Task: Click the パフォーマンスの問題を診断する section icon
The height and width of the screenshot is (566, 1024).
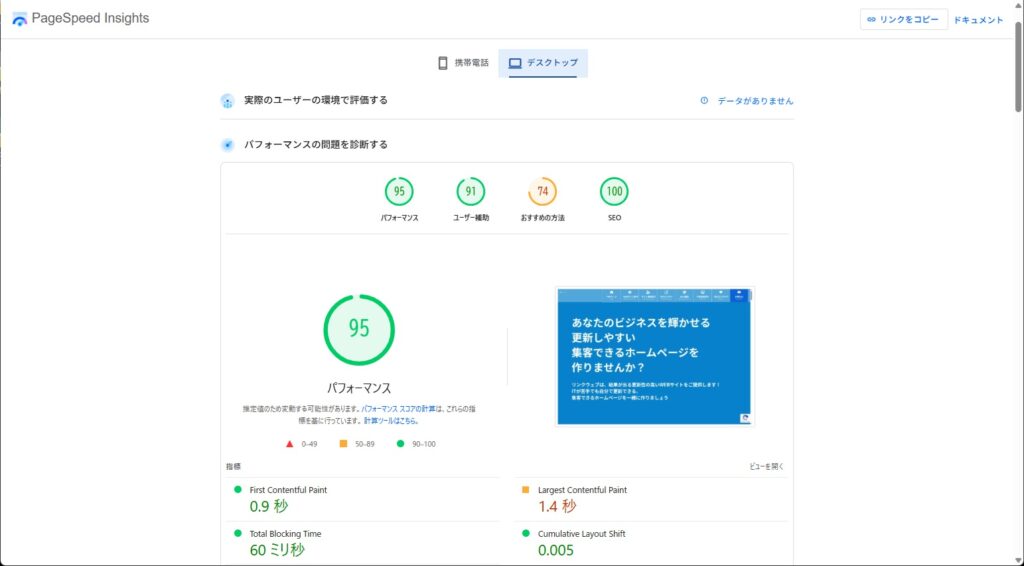Action: point(227,145)
